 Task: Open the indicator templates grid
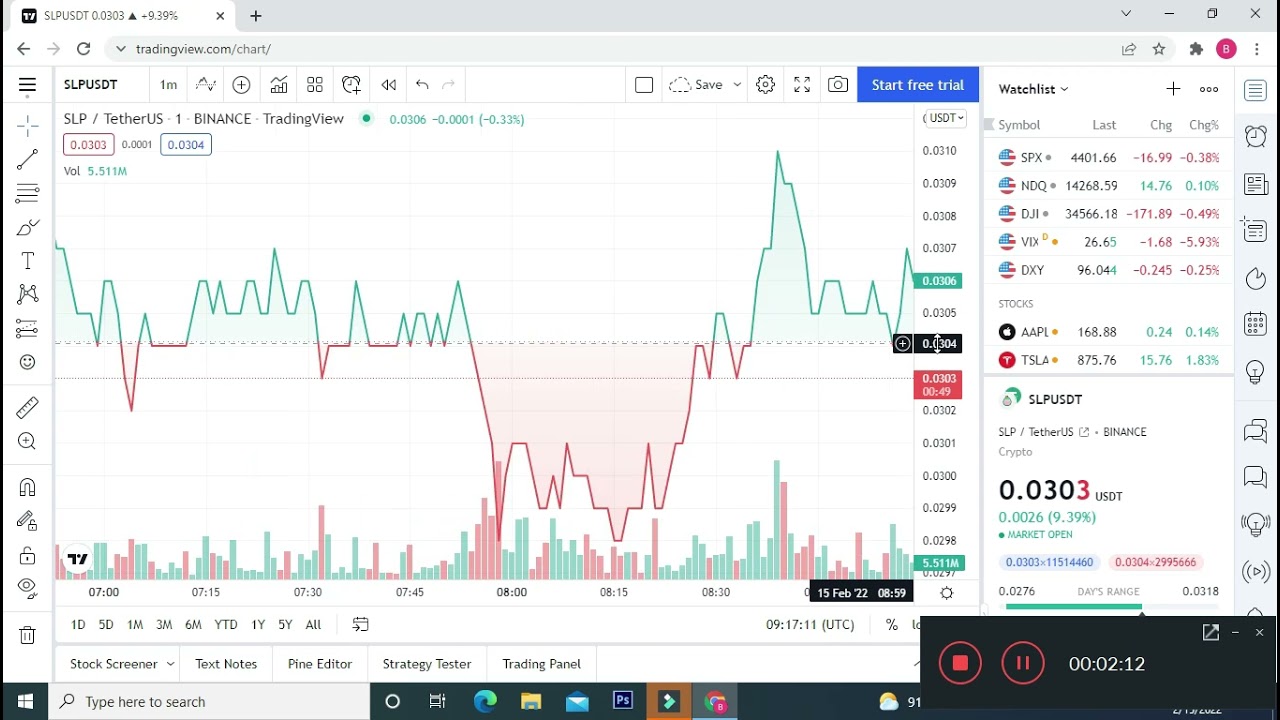click(x=315, y=85)
